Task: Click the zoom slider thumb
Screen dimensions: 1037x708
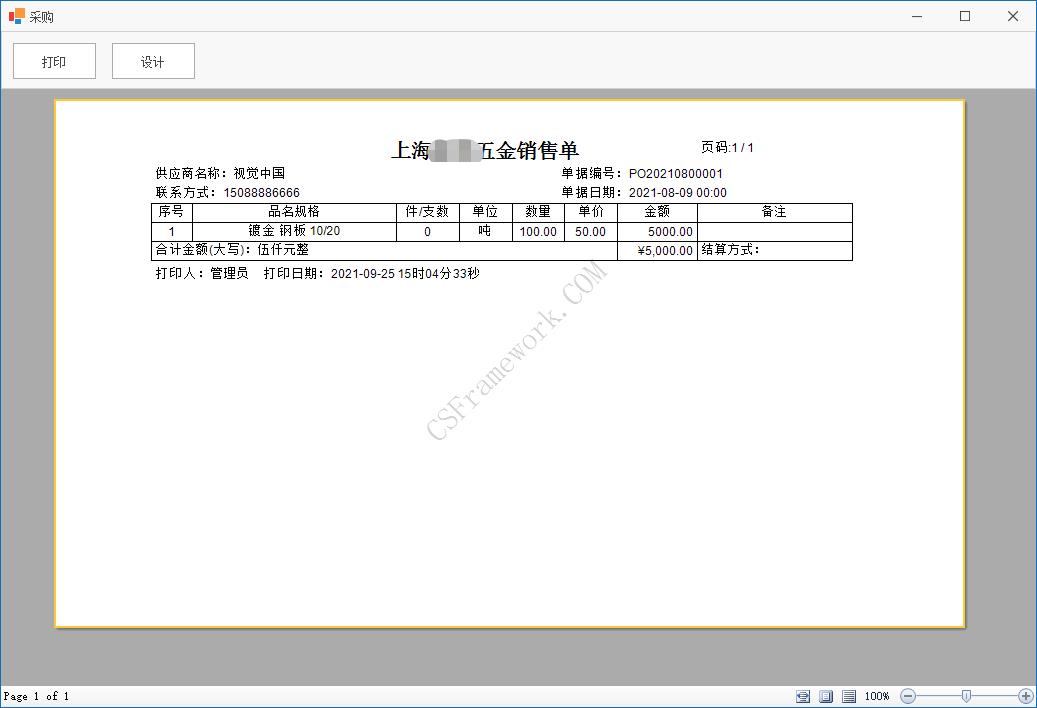Action: click(x=966, y=695)
